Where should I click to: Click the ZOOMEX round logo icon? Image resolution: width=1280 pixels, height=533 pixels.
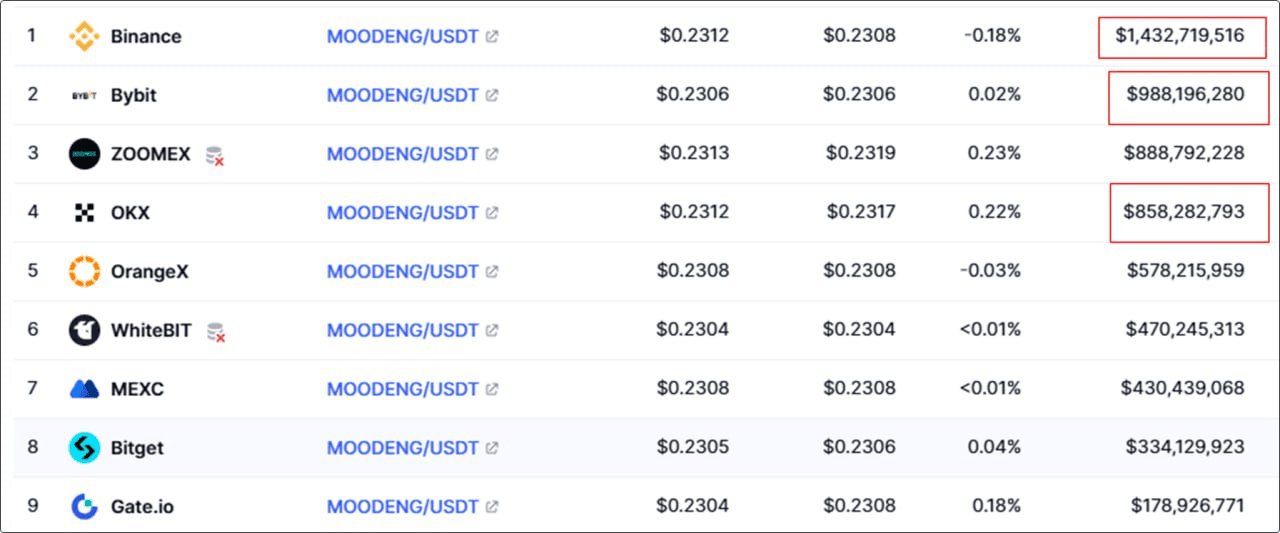[x=84, y=154]
